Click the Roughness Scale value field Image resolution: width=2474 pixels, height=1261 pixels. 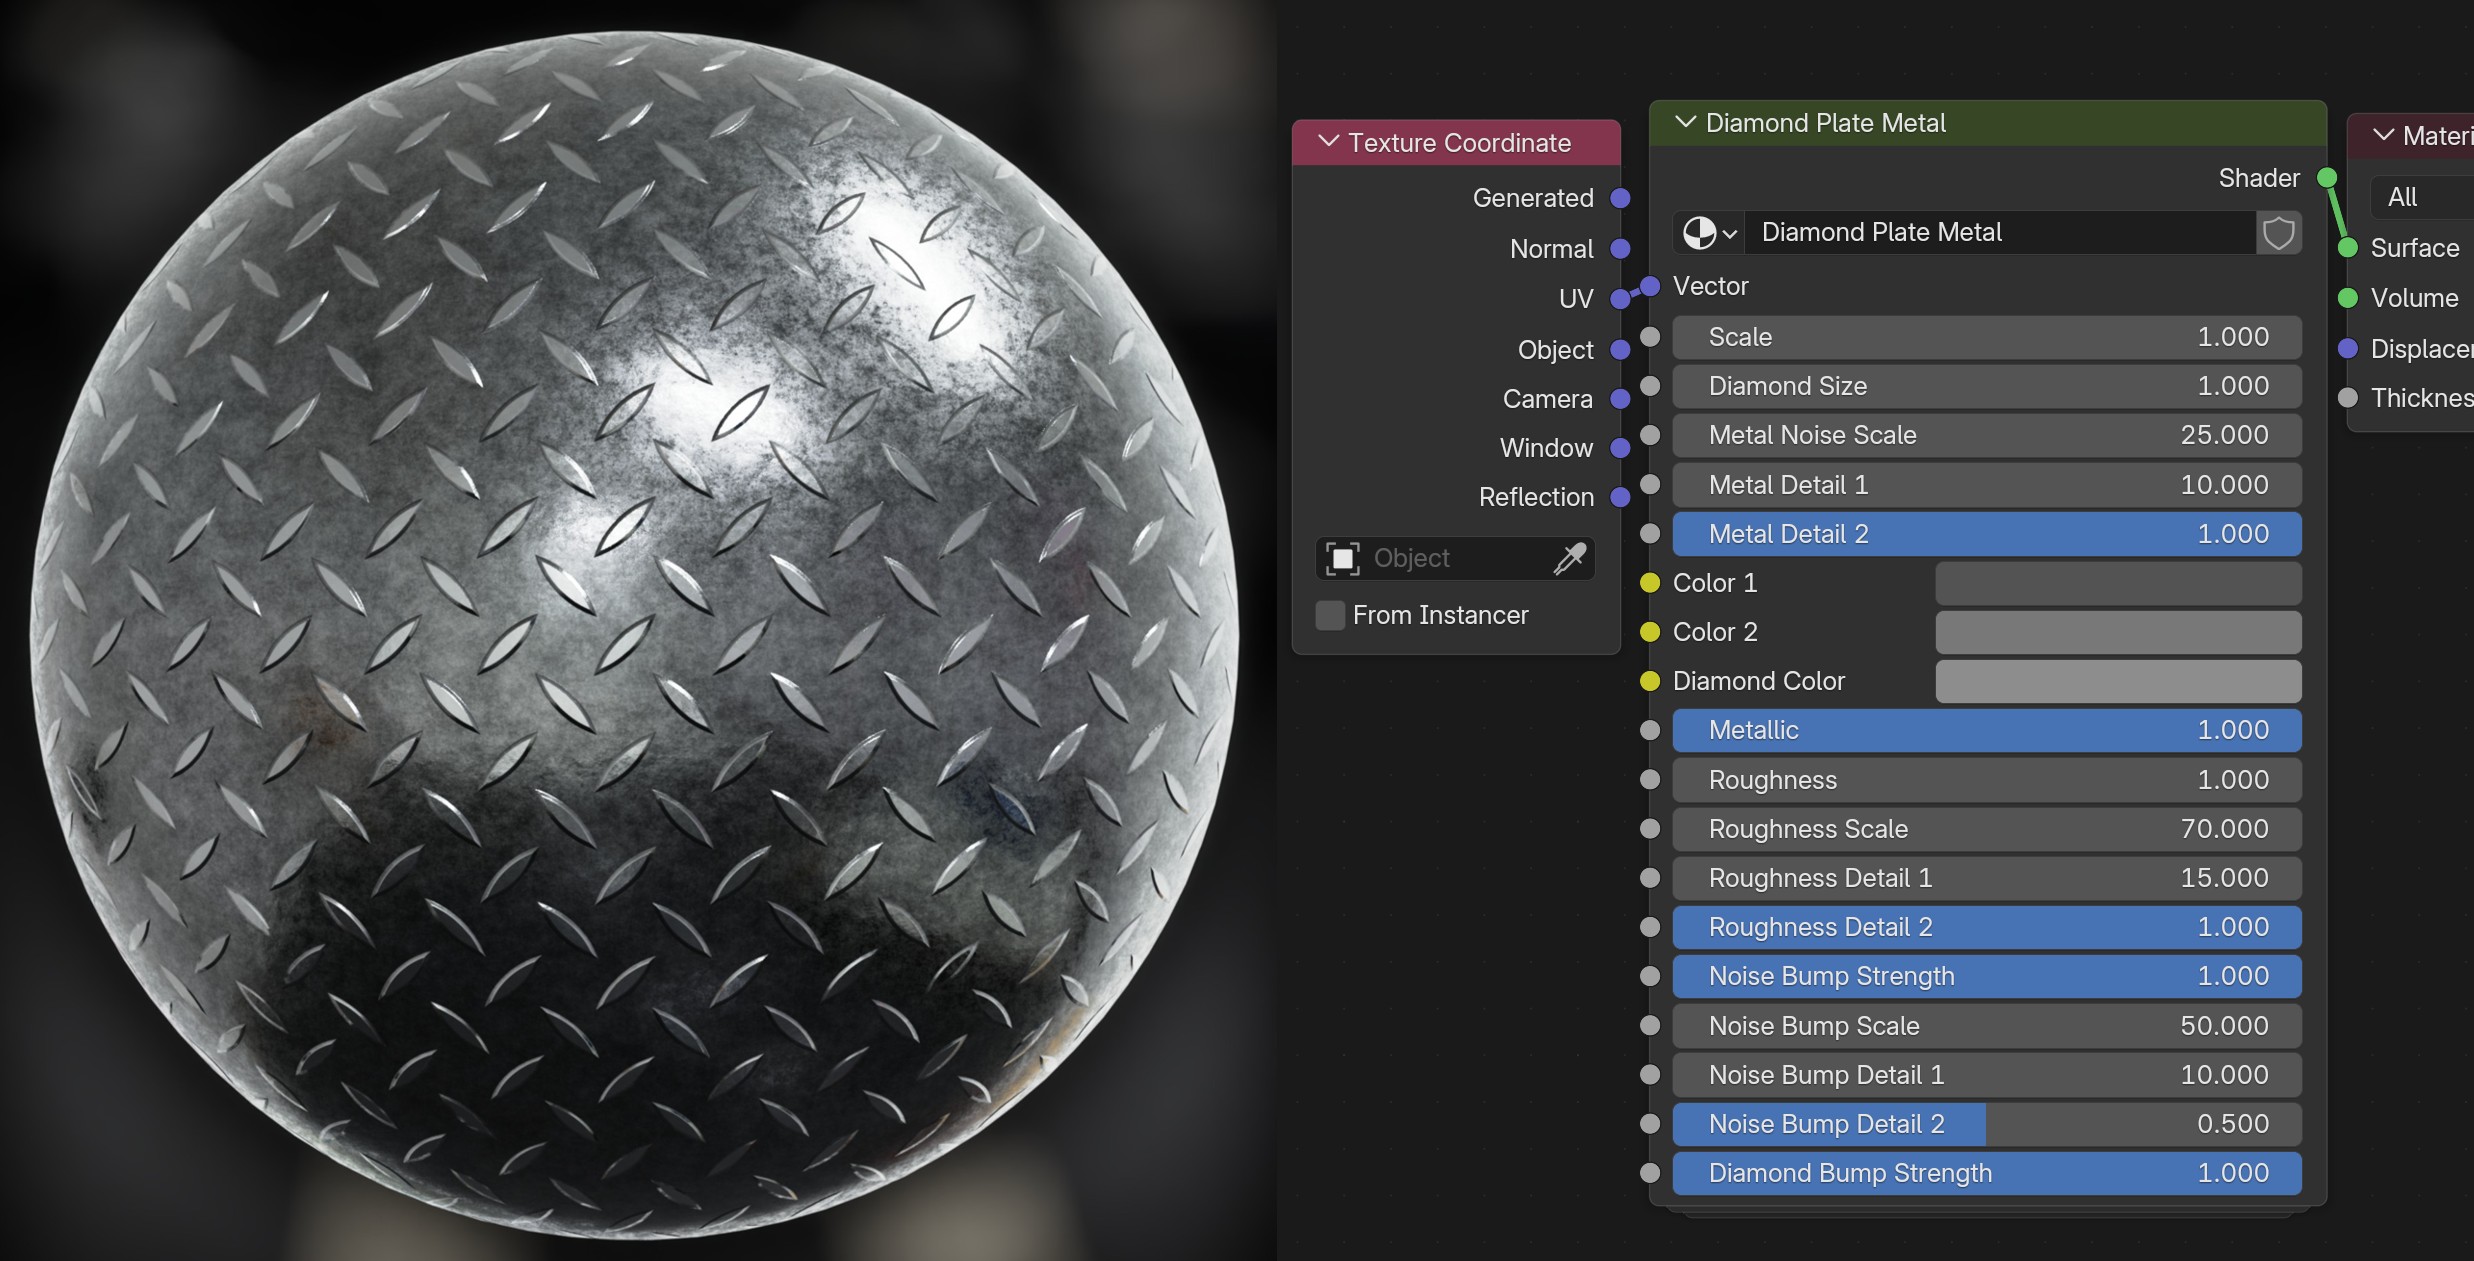point(1986,829)
